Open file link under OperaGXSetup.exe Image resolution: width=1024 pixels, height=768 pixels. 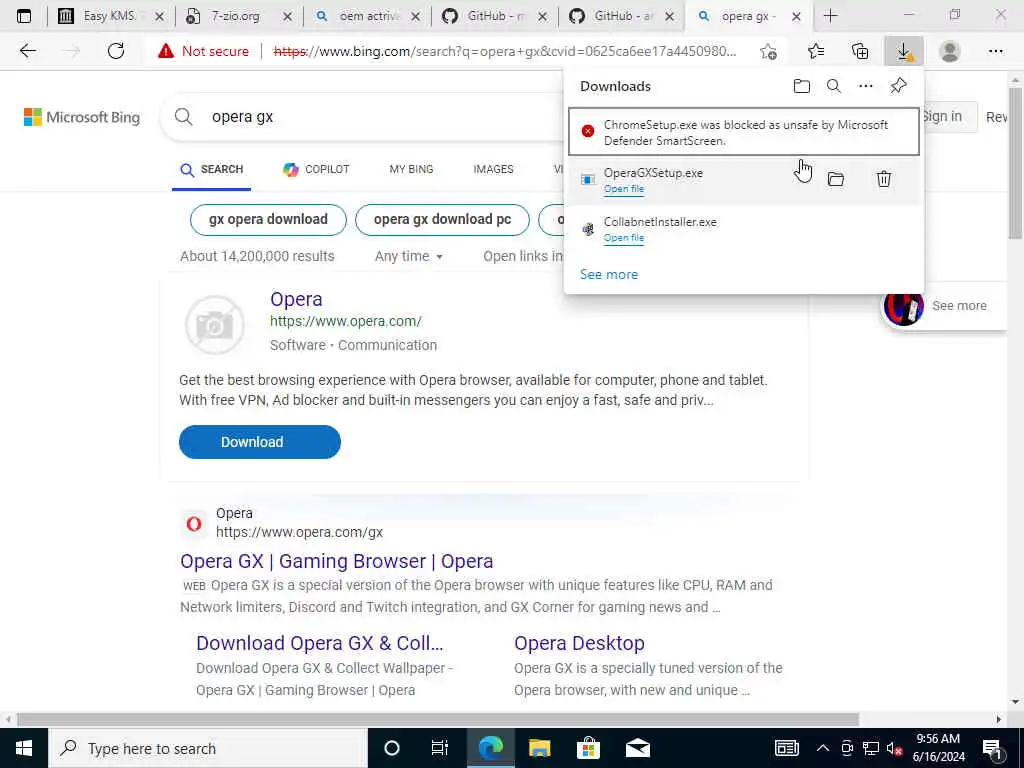(624, 189)
